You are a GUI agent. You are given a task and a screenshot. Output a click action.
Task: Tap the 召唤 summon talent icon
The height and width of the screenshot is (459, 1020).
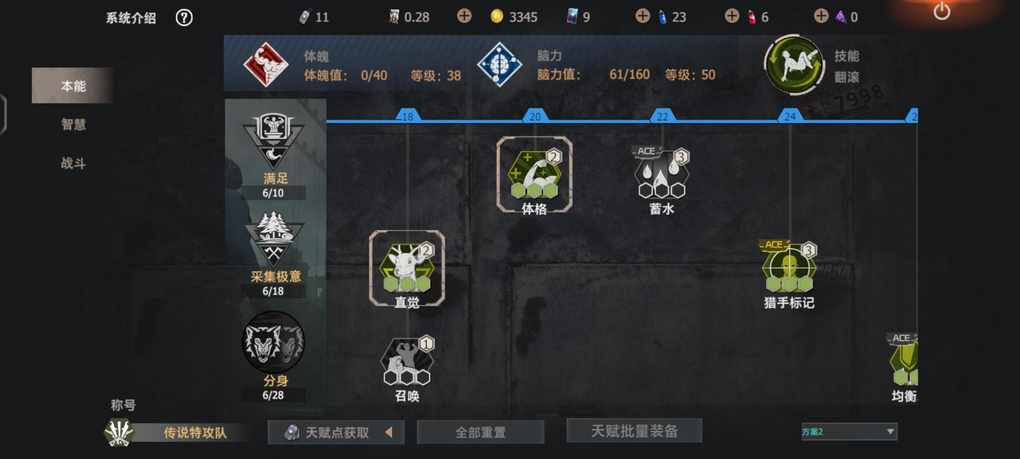(407, 361)
